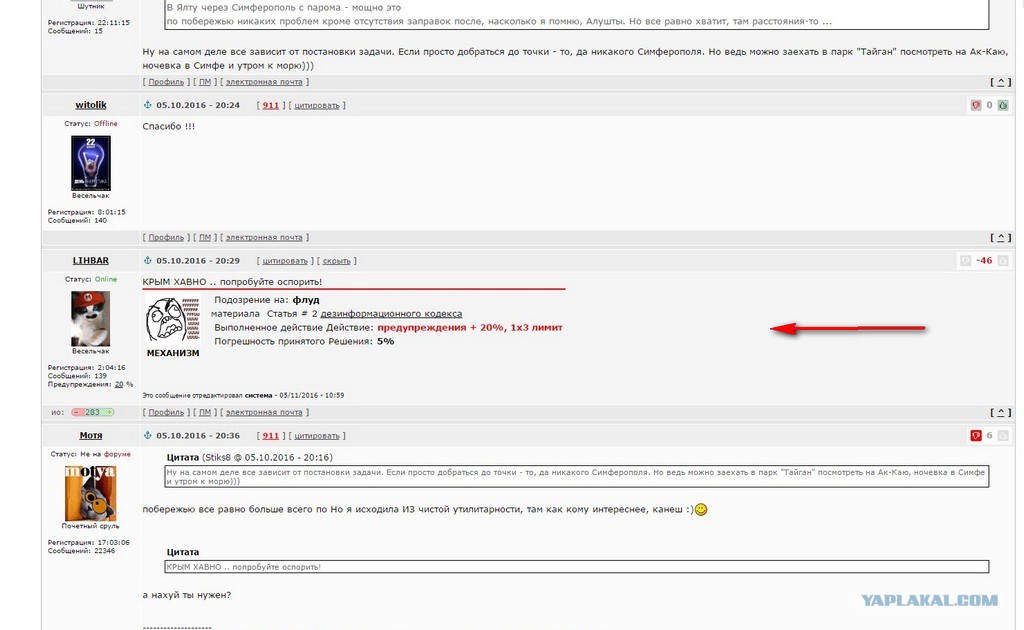Click the anchor permalink icon on witolik's post
This screenshot has height=630, width=1024.
click(147, 105)
